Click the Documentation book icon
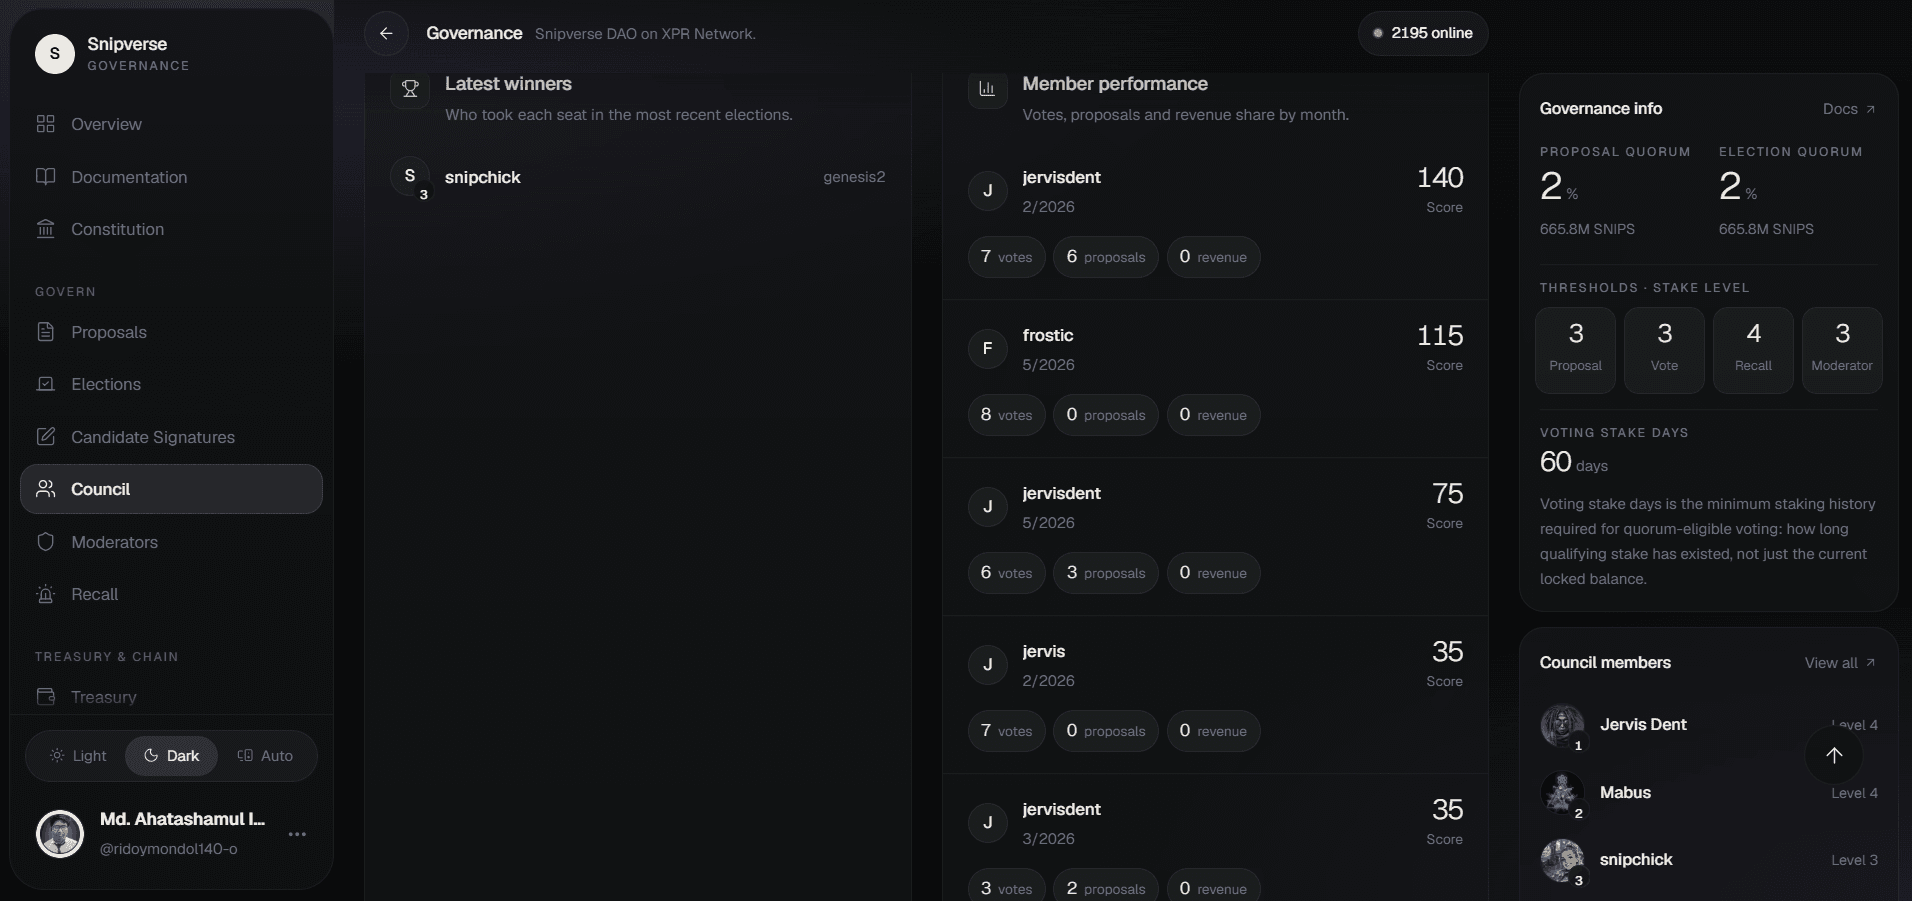Screen dimensions: 1912x901 pos(45,177)
